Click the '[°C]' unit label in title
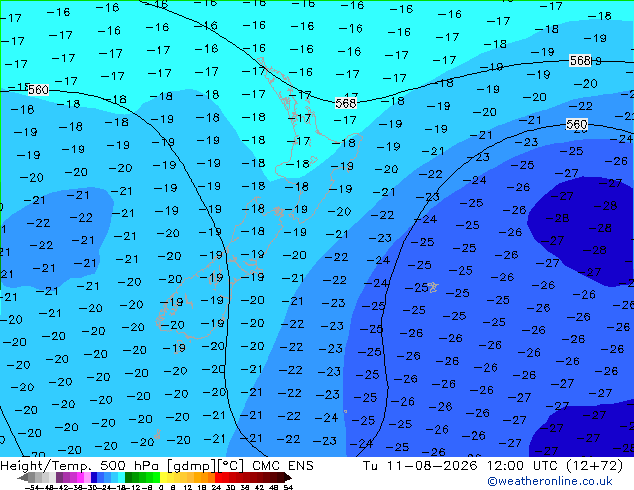The image size is (634, 490). [x=230, y=466]
